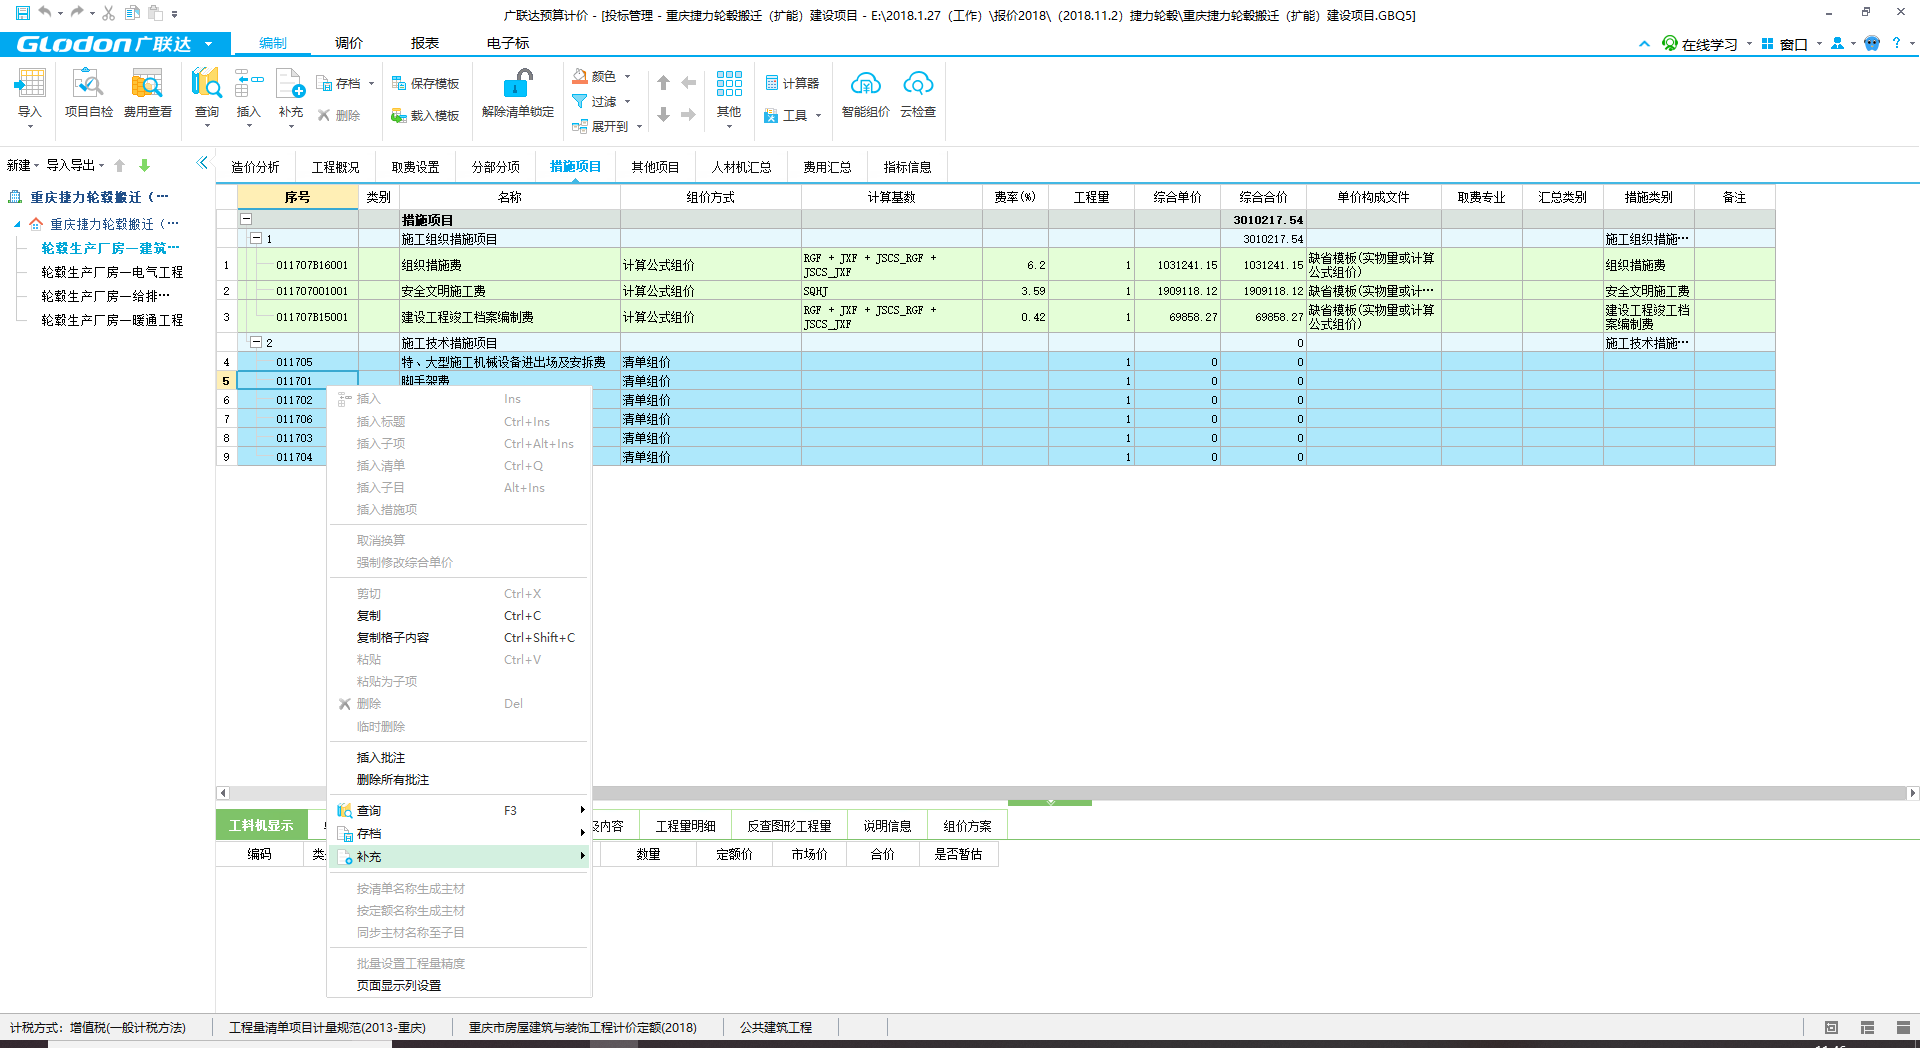Viewport: 1920px width, 1048px height.
Task: Open the 导入导出 dropdown
Action: point(75,165)
